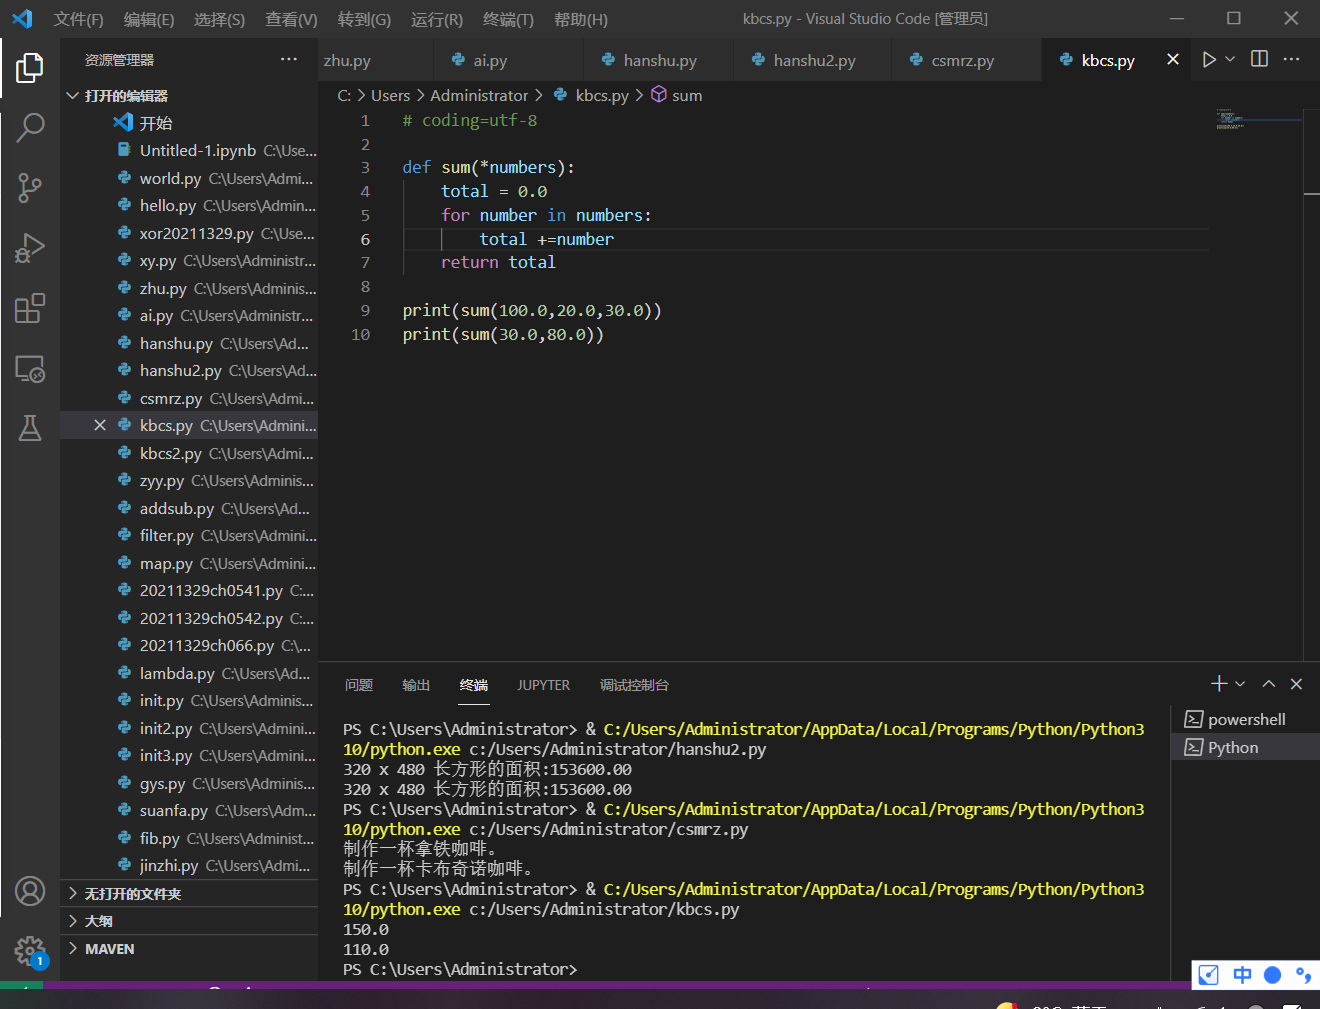The image size is (1320, 1009).
Task: Expand the 大纲 outline section
Action: pyautogui.click(x=98, y=921)
